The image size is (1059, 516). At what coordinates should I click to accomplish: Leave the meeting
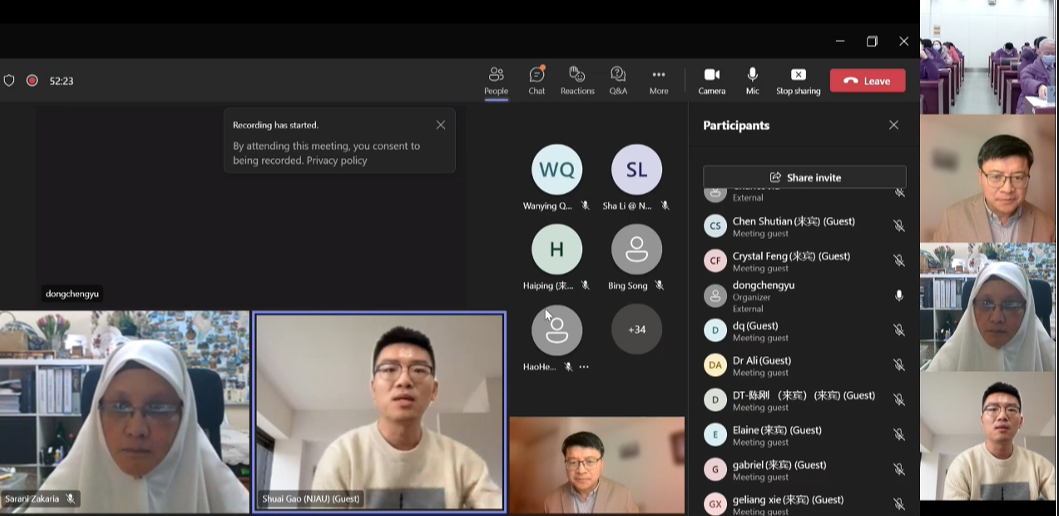867,81
